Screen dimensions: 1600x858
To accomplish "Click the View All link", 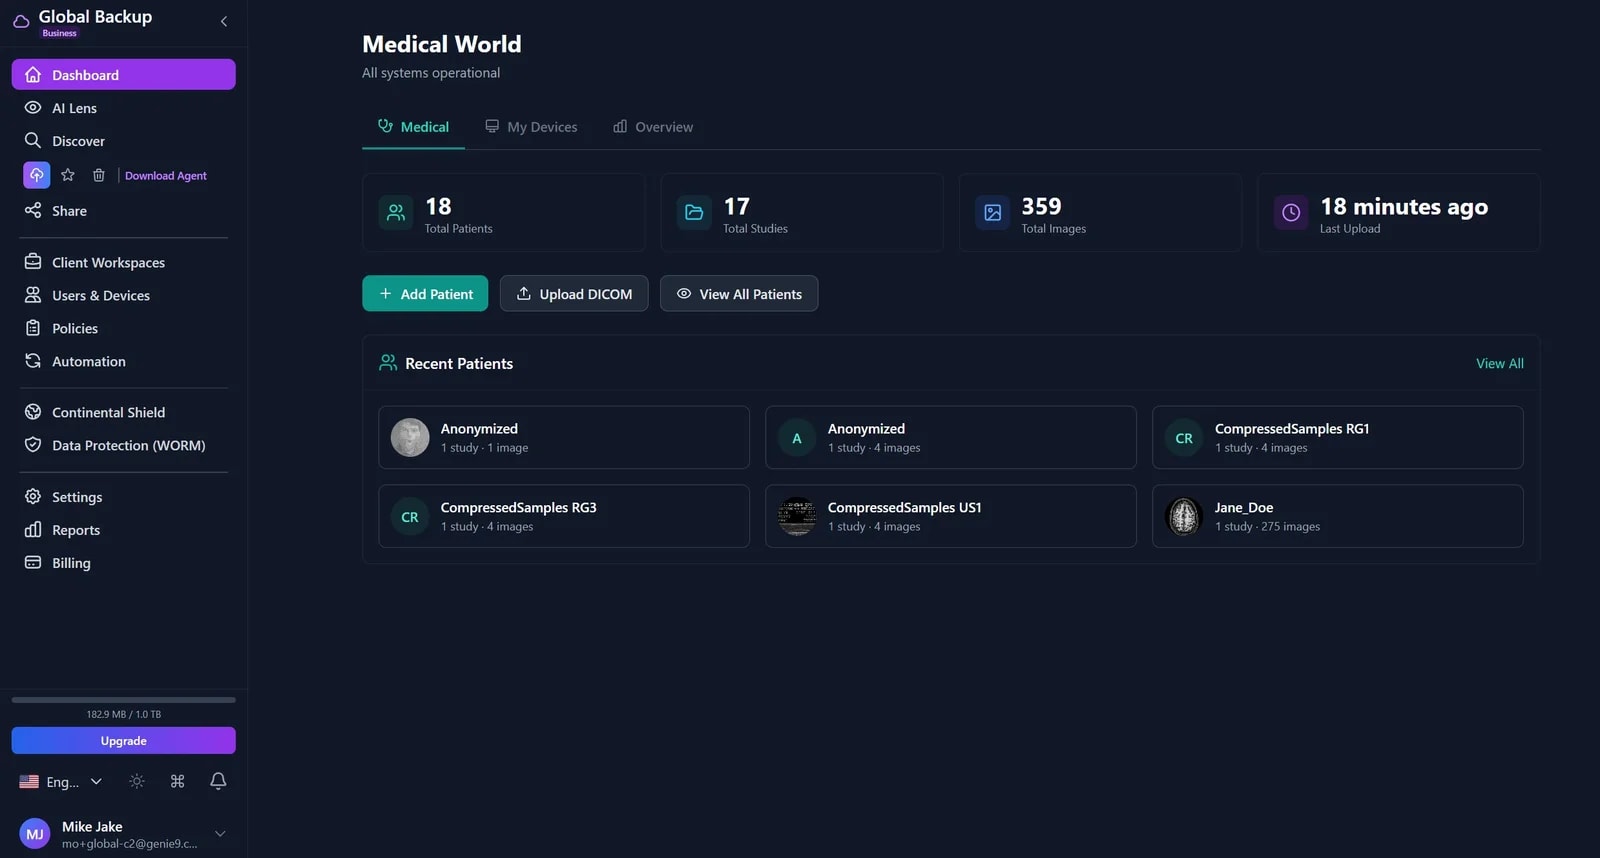I will pyautogui.click(x=1500, y=364).
